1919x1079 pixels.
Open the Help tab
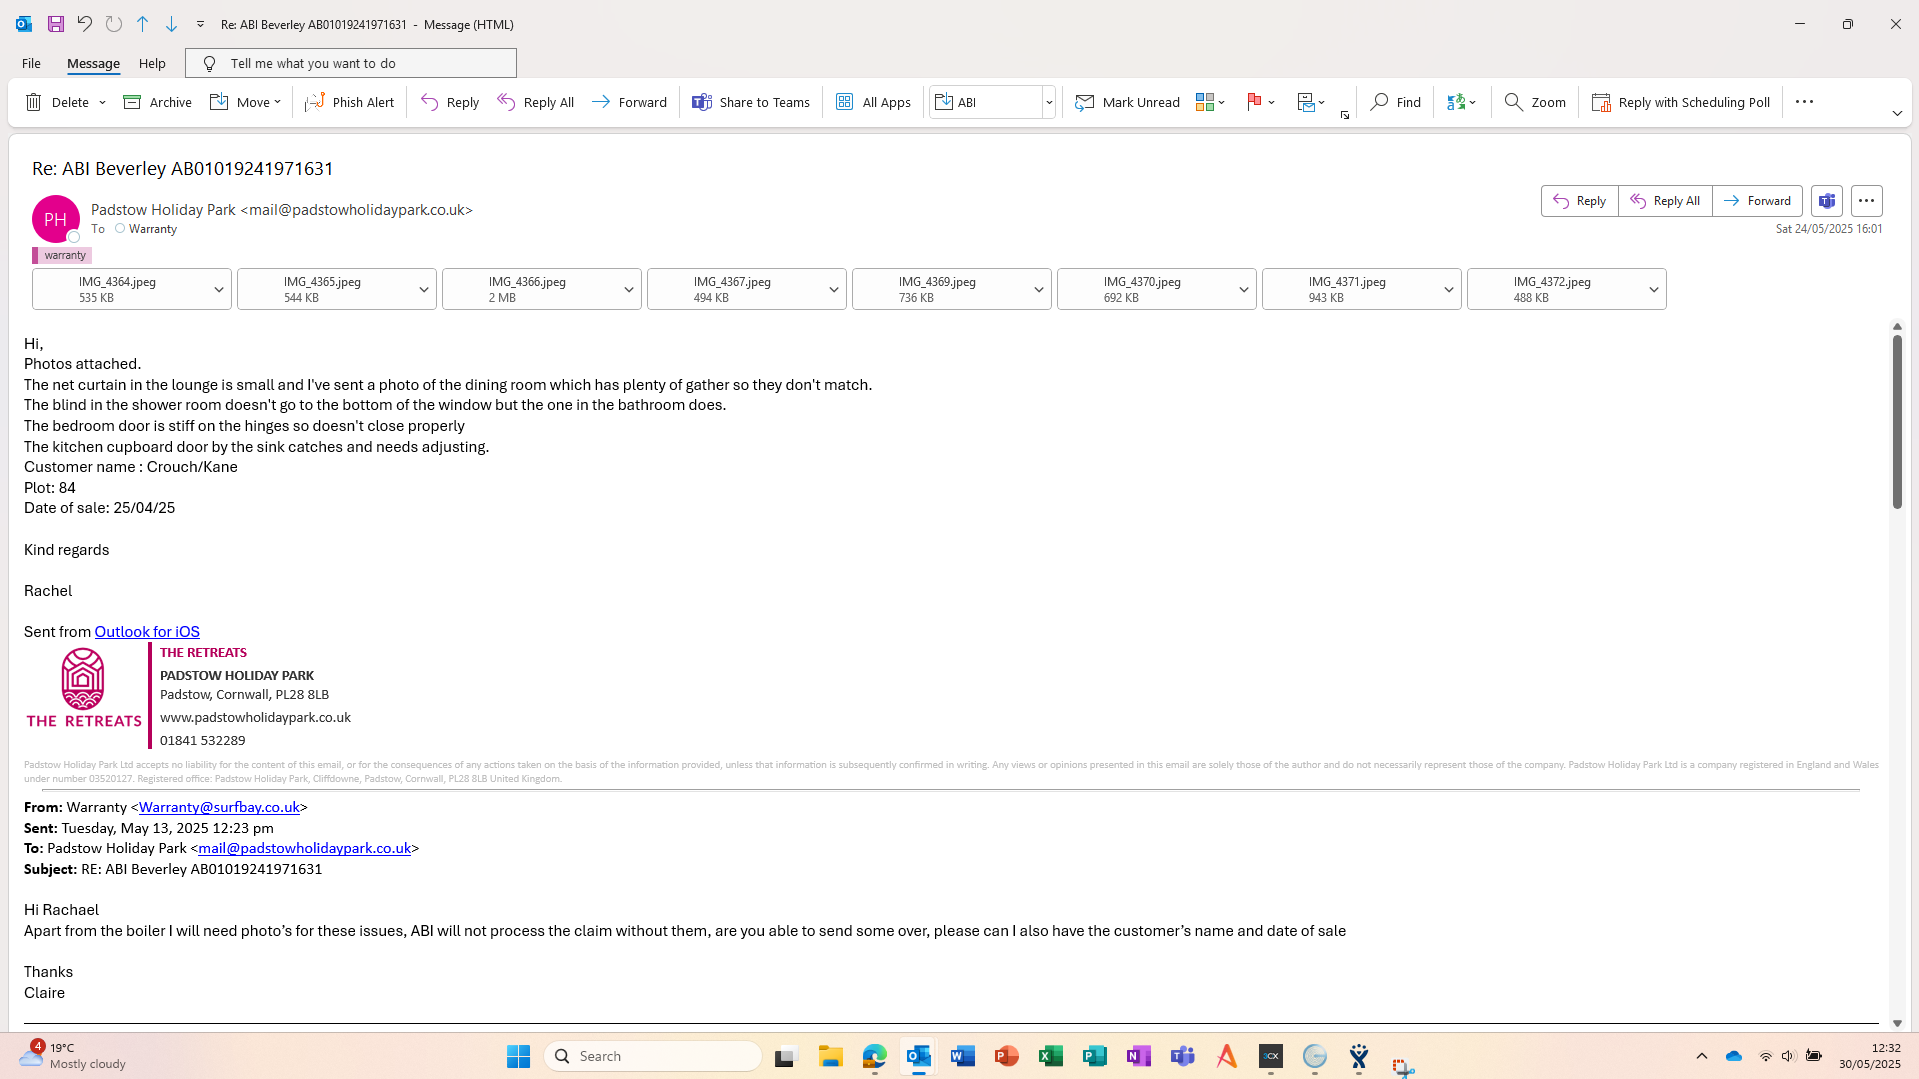152,63
